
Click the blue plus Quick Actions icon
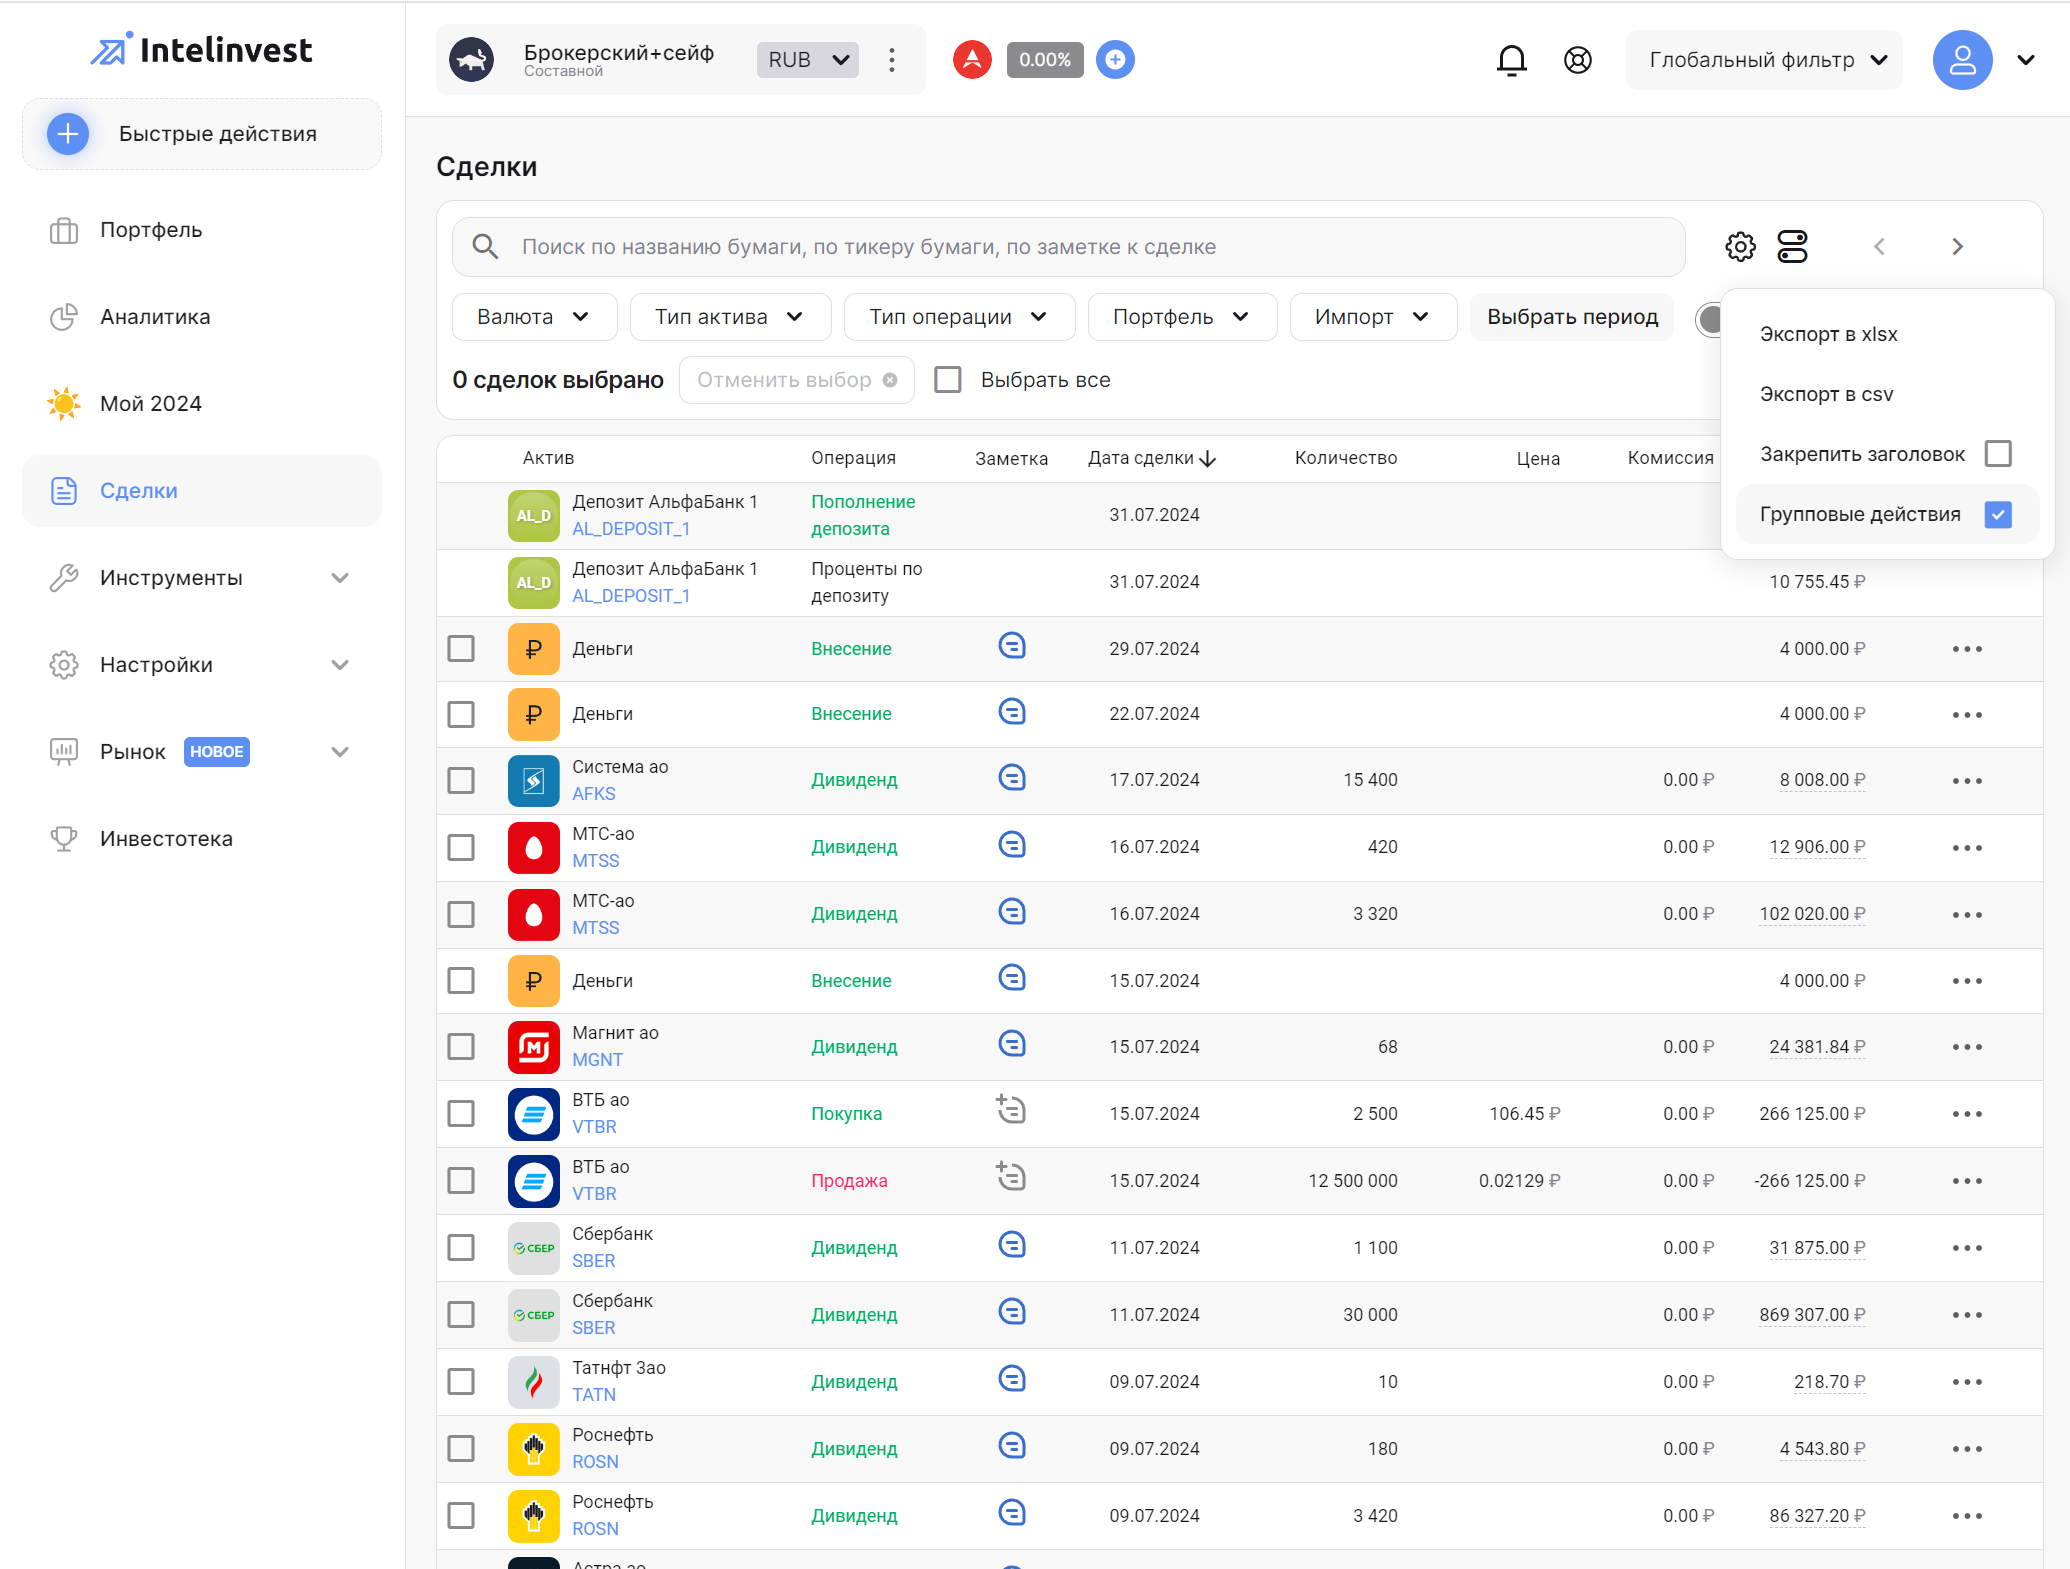click(x=68, y=134)
